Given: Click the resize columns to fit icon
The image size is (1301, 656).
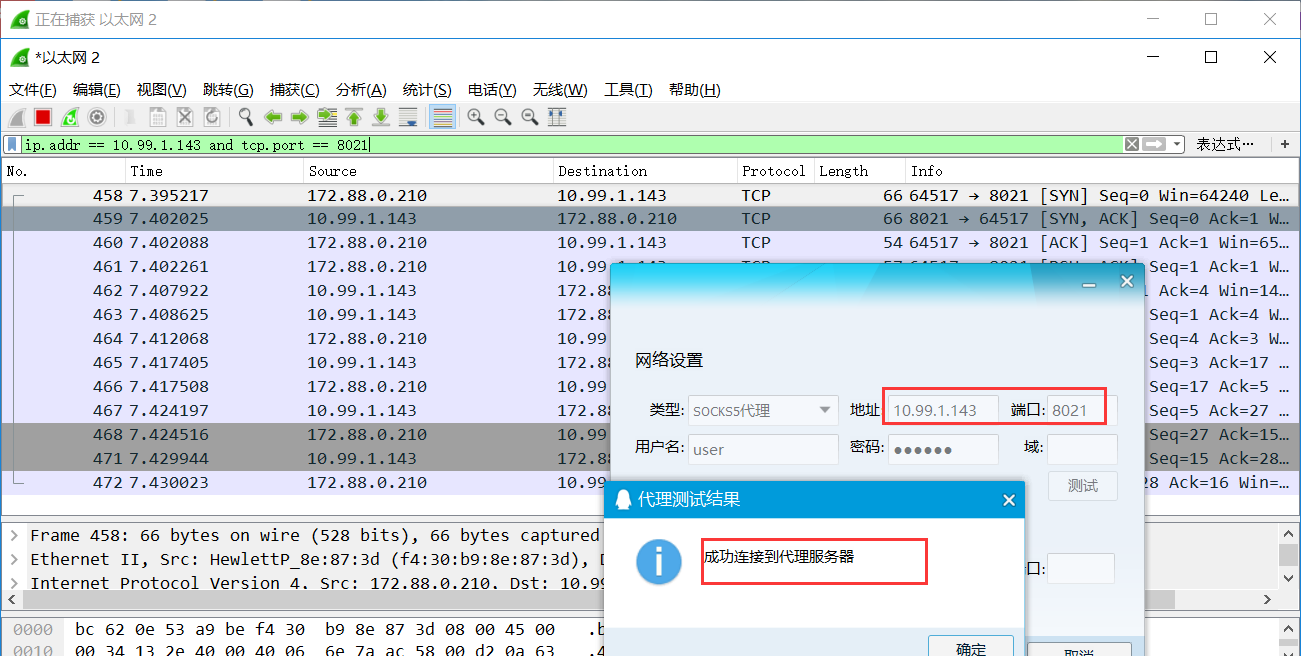Looking at the screenshot, I should (557, 117).
